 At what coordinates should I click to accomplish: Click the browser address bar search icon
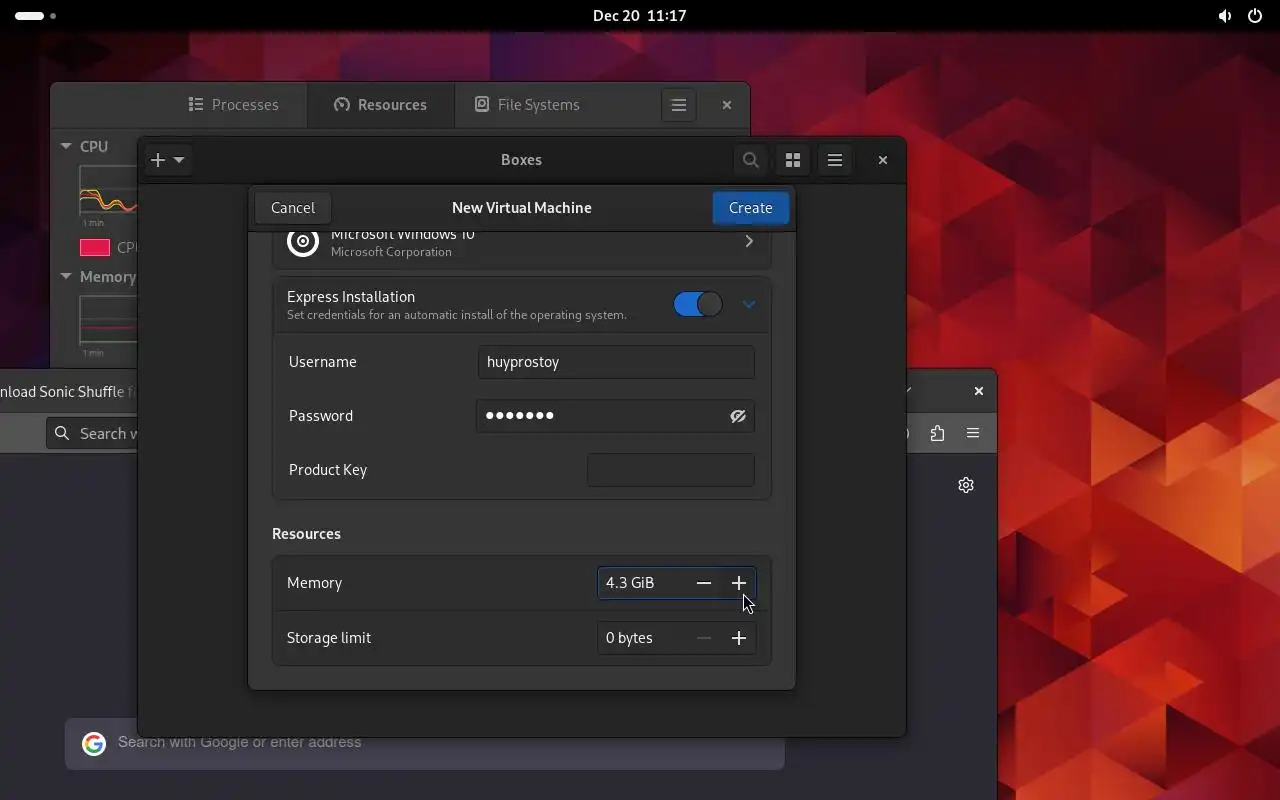point(62,433)
